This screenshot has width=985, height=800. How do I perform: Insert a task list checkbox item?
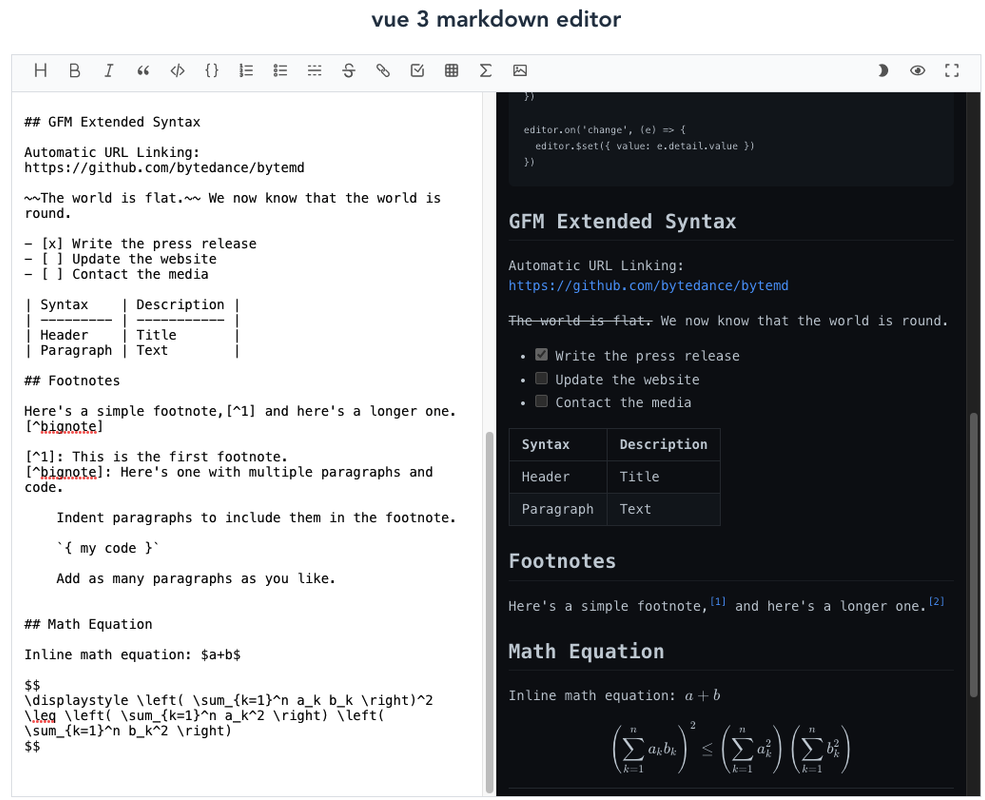(417, 70)
